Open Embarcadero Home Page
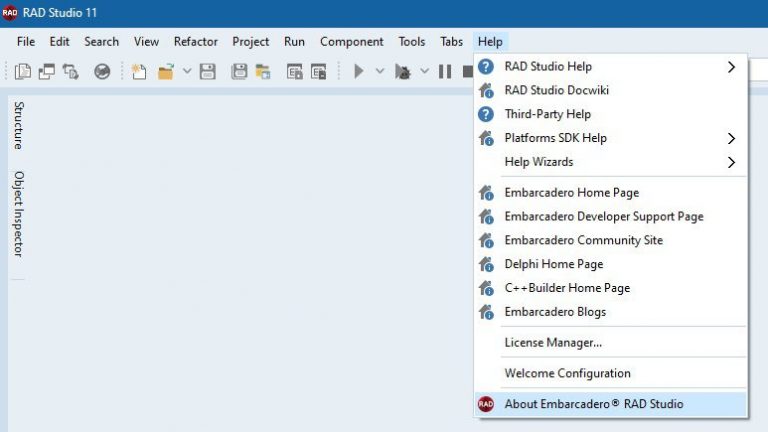The height and width of the screenshot is (432, 768). click(611, 192)
